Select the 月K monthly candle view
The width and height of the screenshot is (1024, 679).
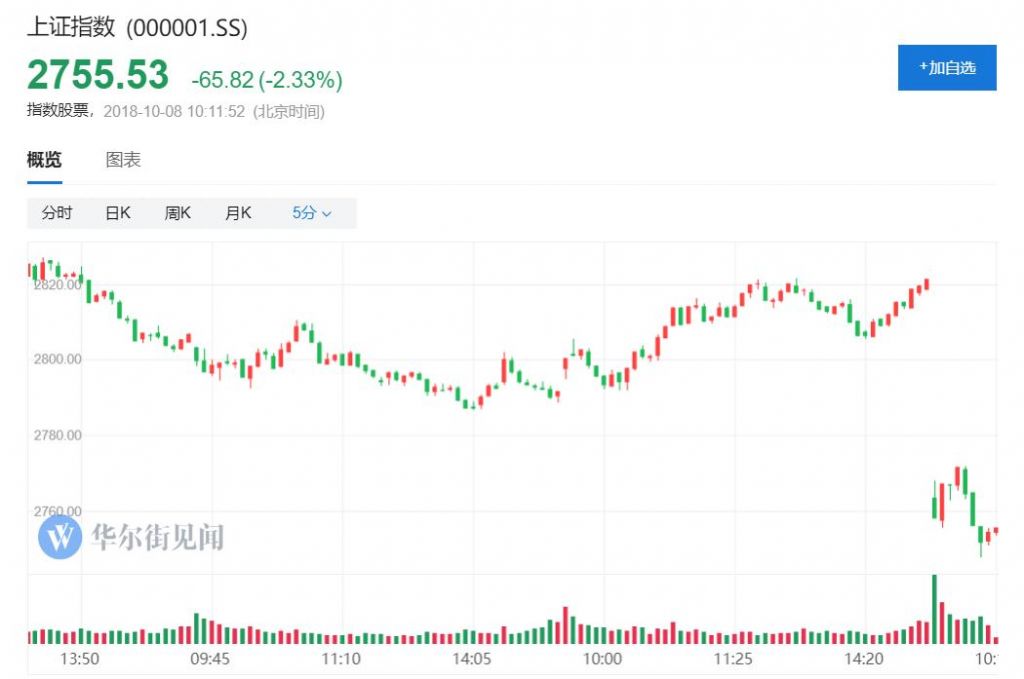click(x=238, y=213)
